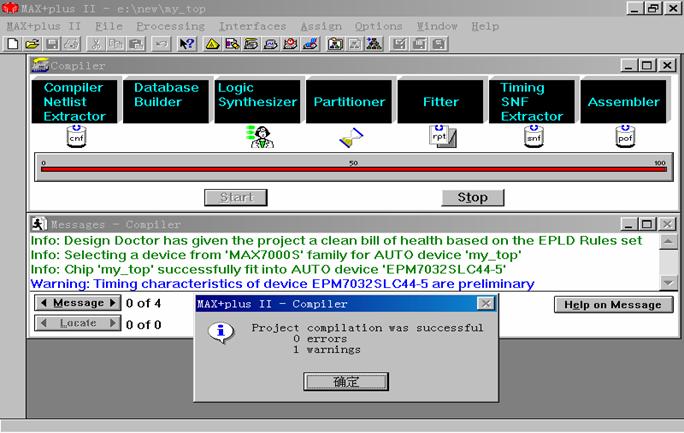Open the Compiler toolbar icon
Image resolution: width=684 pixels, height=433 pixels.
(x=251, y=44)
